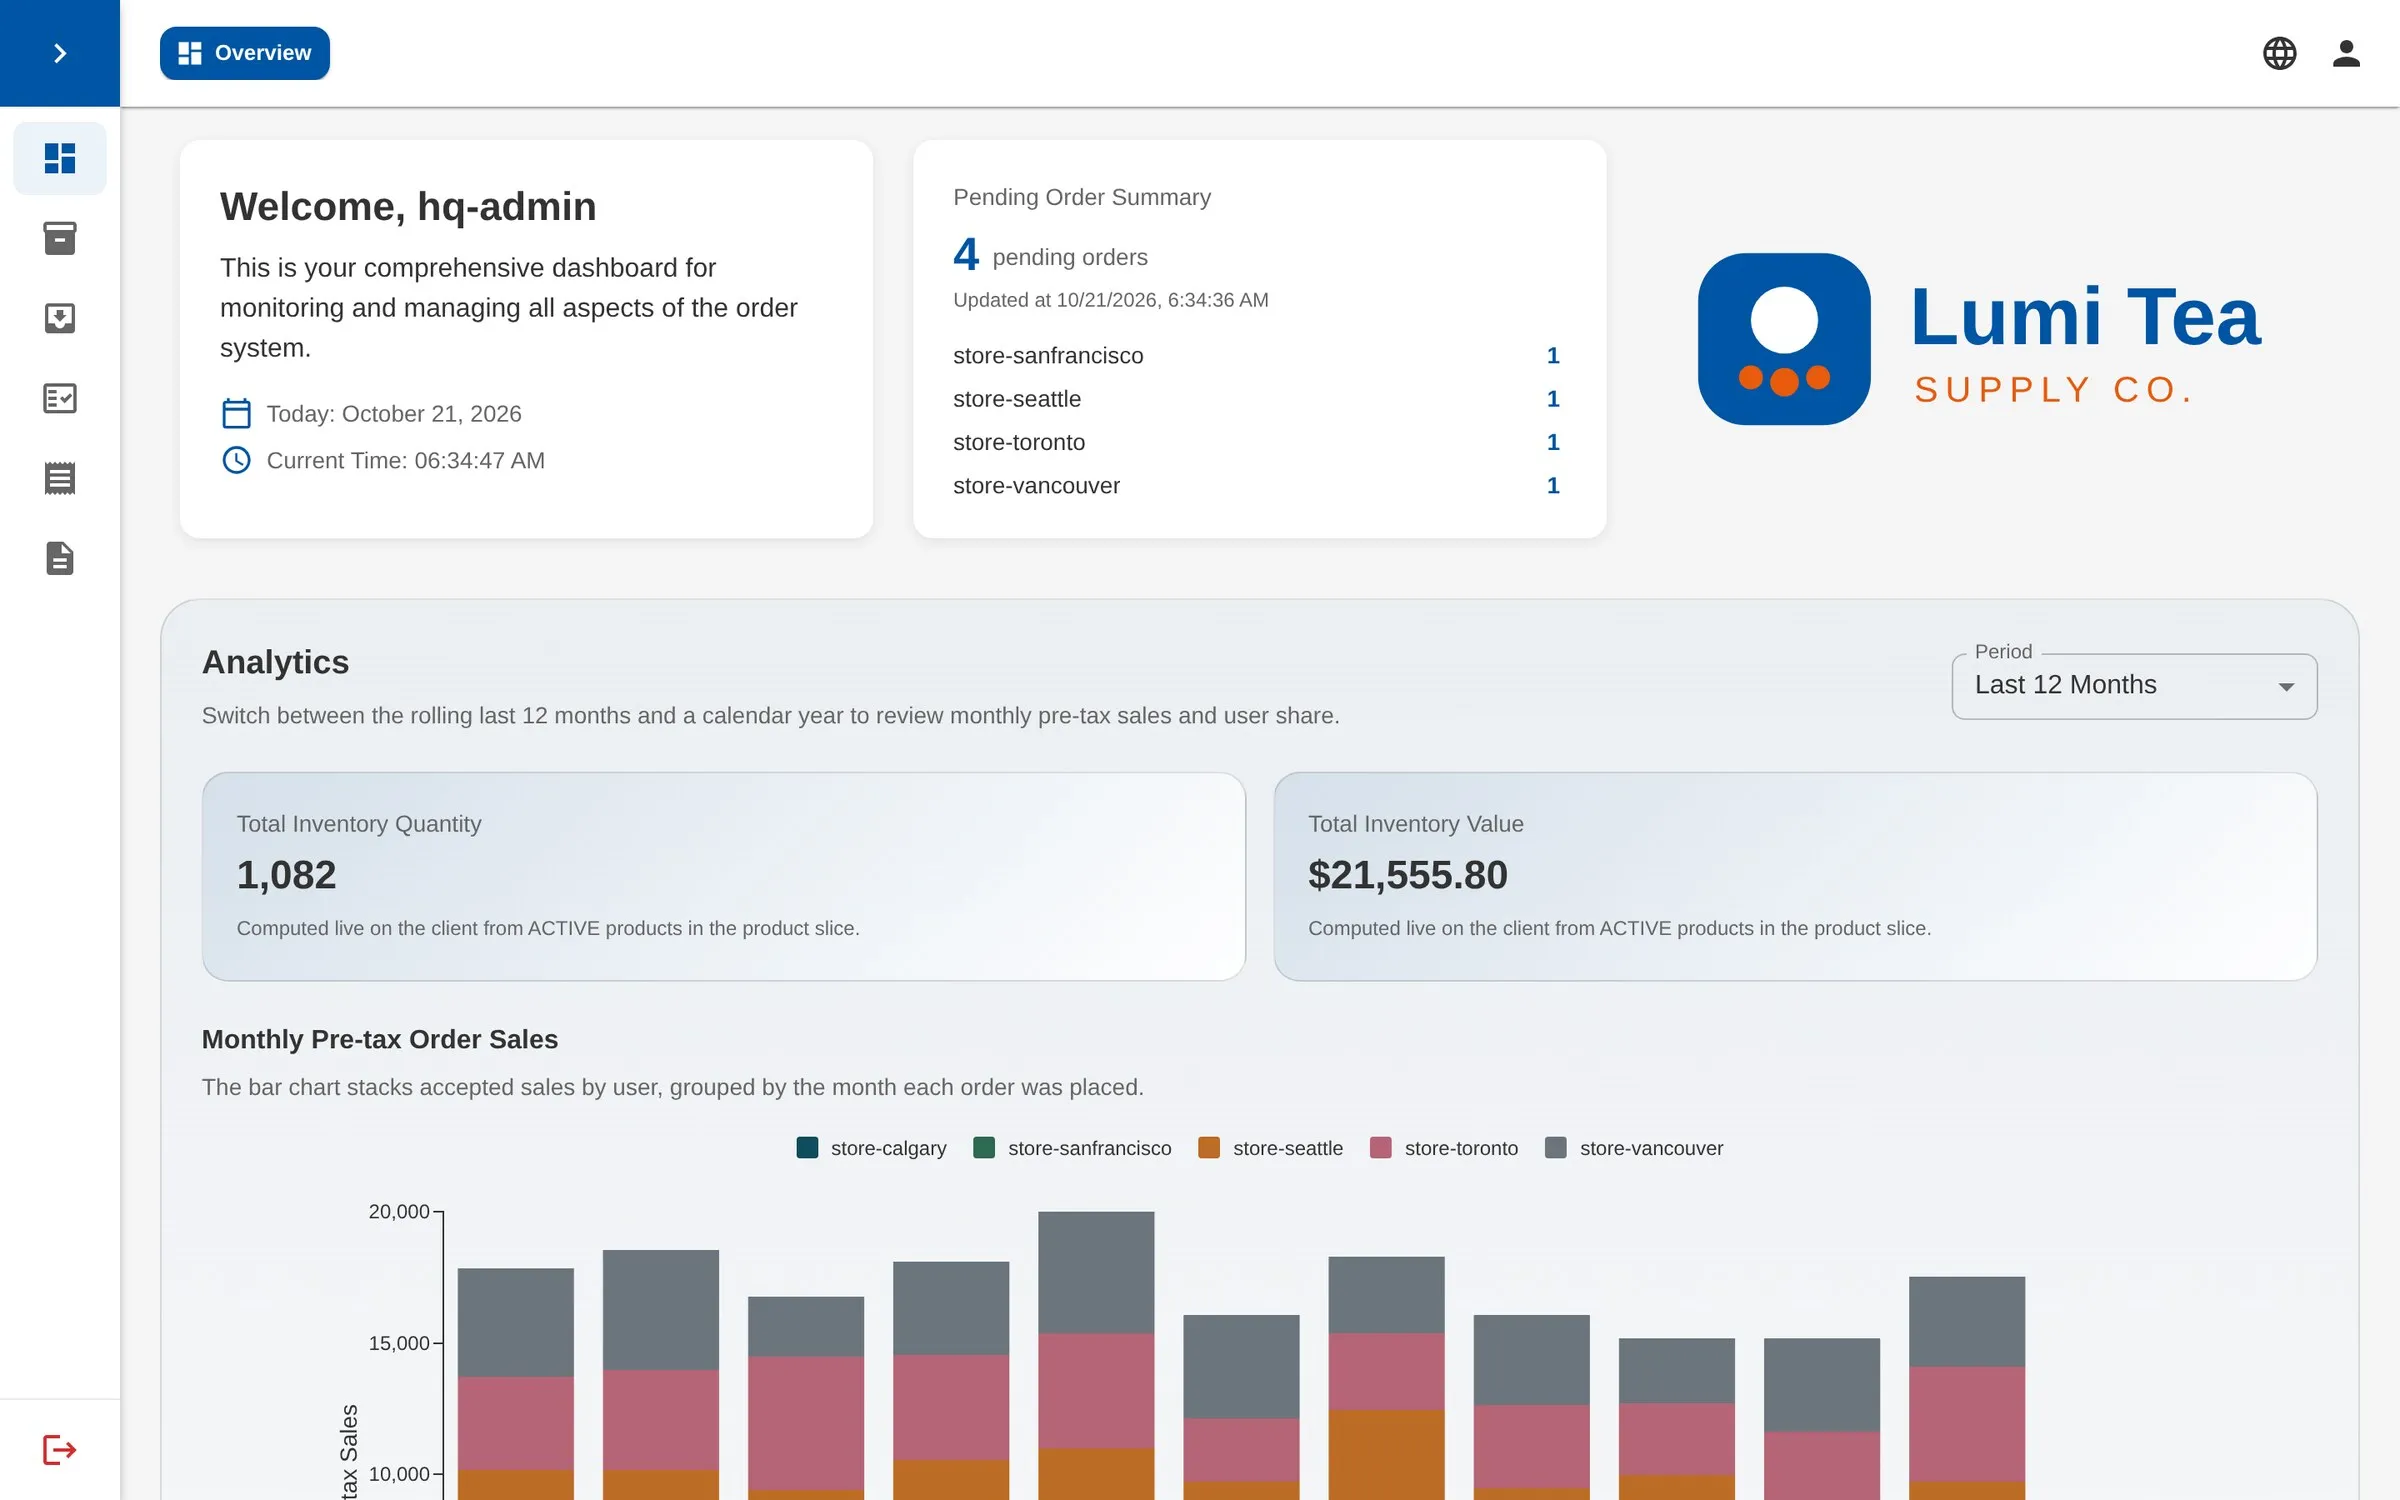Open the archive box sidebar icon
Image resolution: width=2400 pixels, height=1500 pixels.
60,238
